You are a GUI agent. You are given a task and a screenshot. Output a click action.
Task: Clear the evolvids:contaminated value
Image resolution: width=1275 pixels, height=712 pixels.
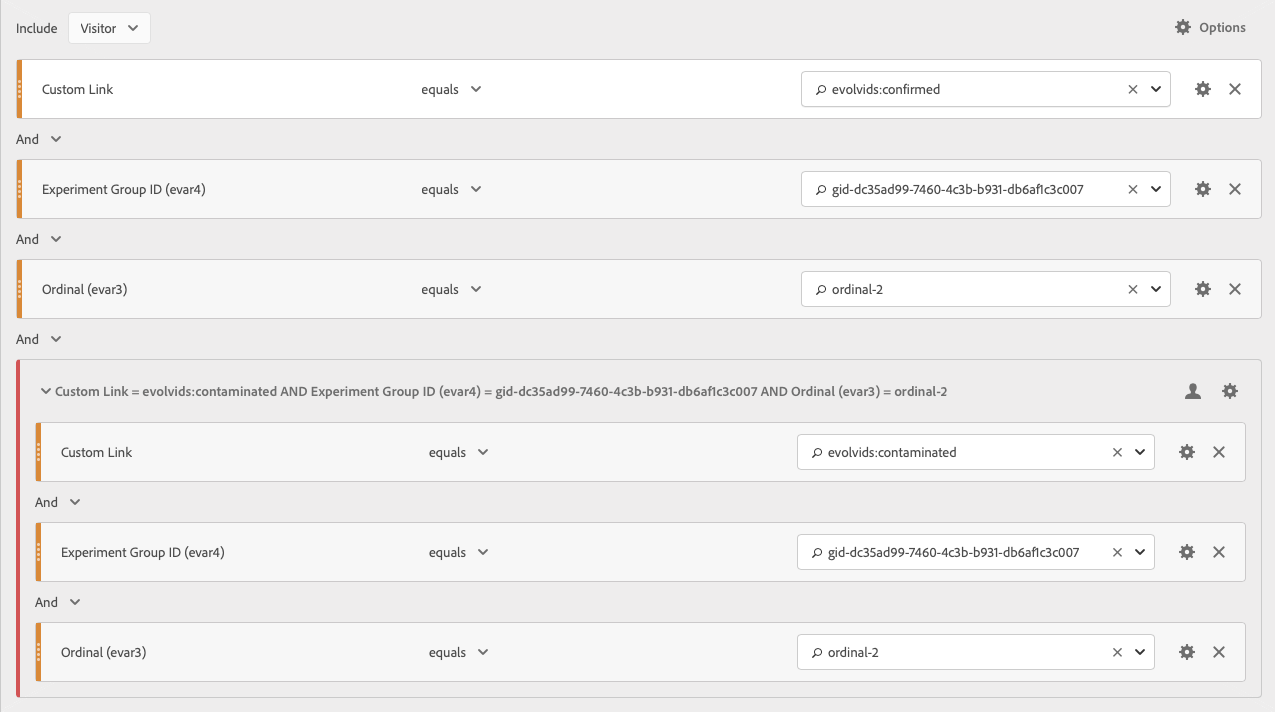pyautogui.click(x=1117, y=452)
